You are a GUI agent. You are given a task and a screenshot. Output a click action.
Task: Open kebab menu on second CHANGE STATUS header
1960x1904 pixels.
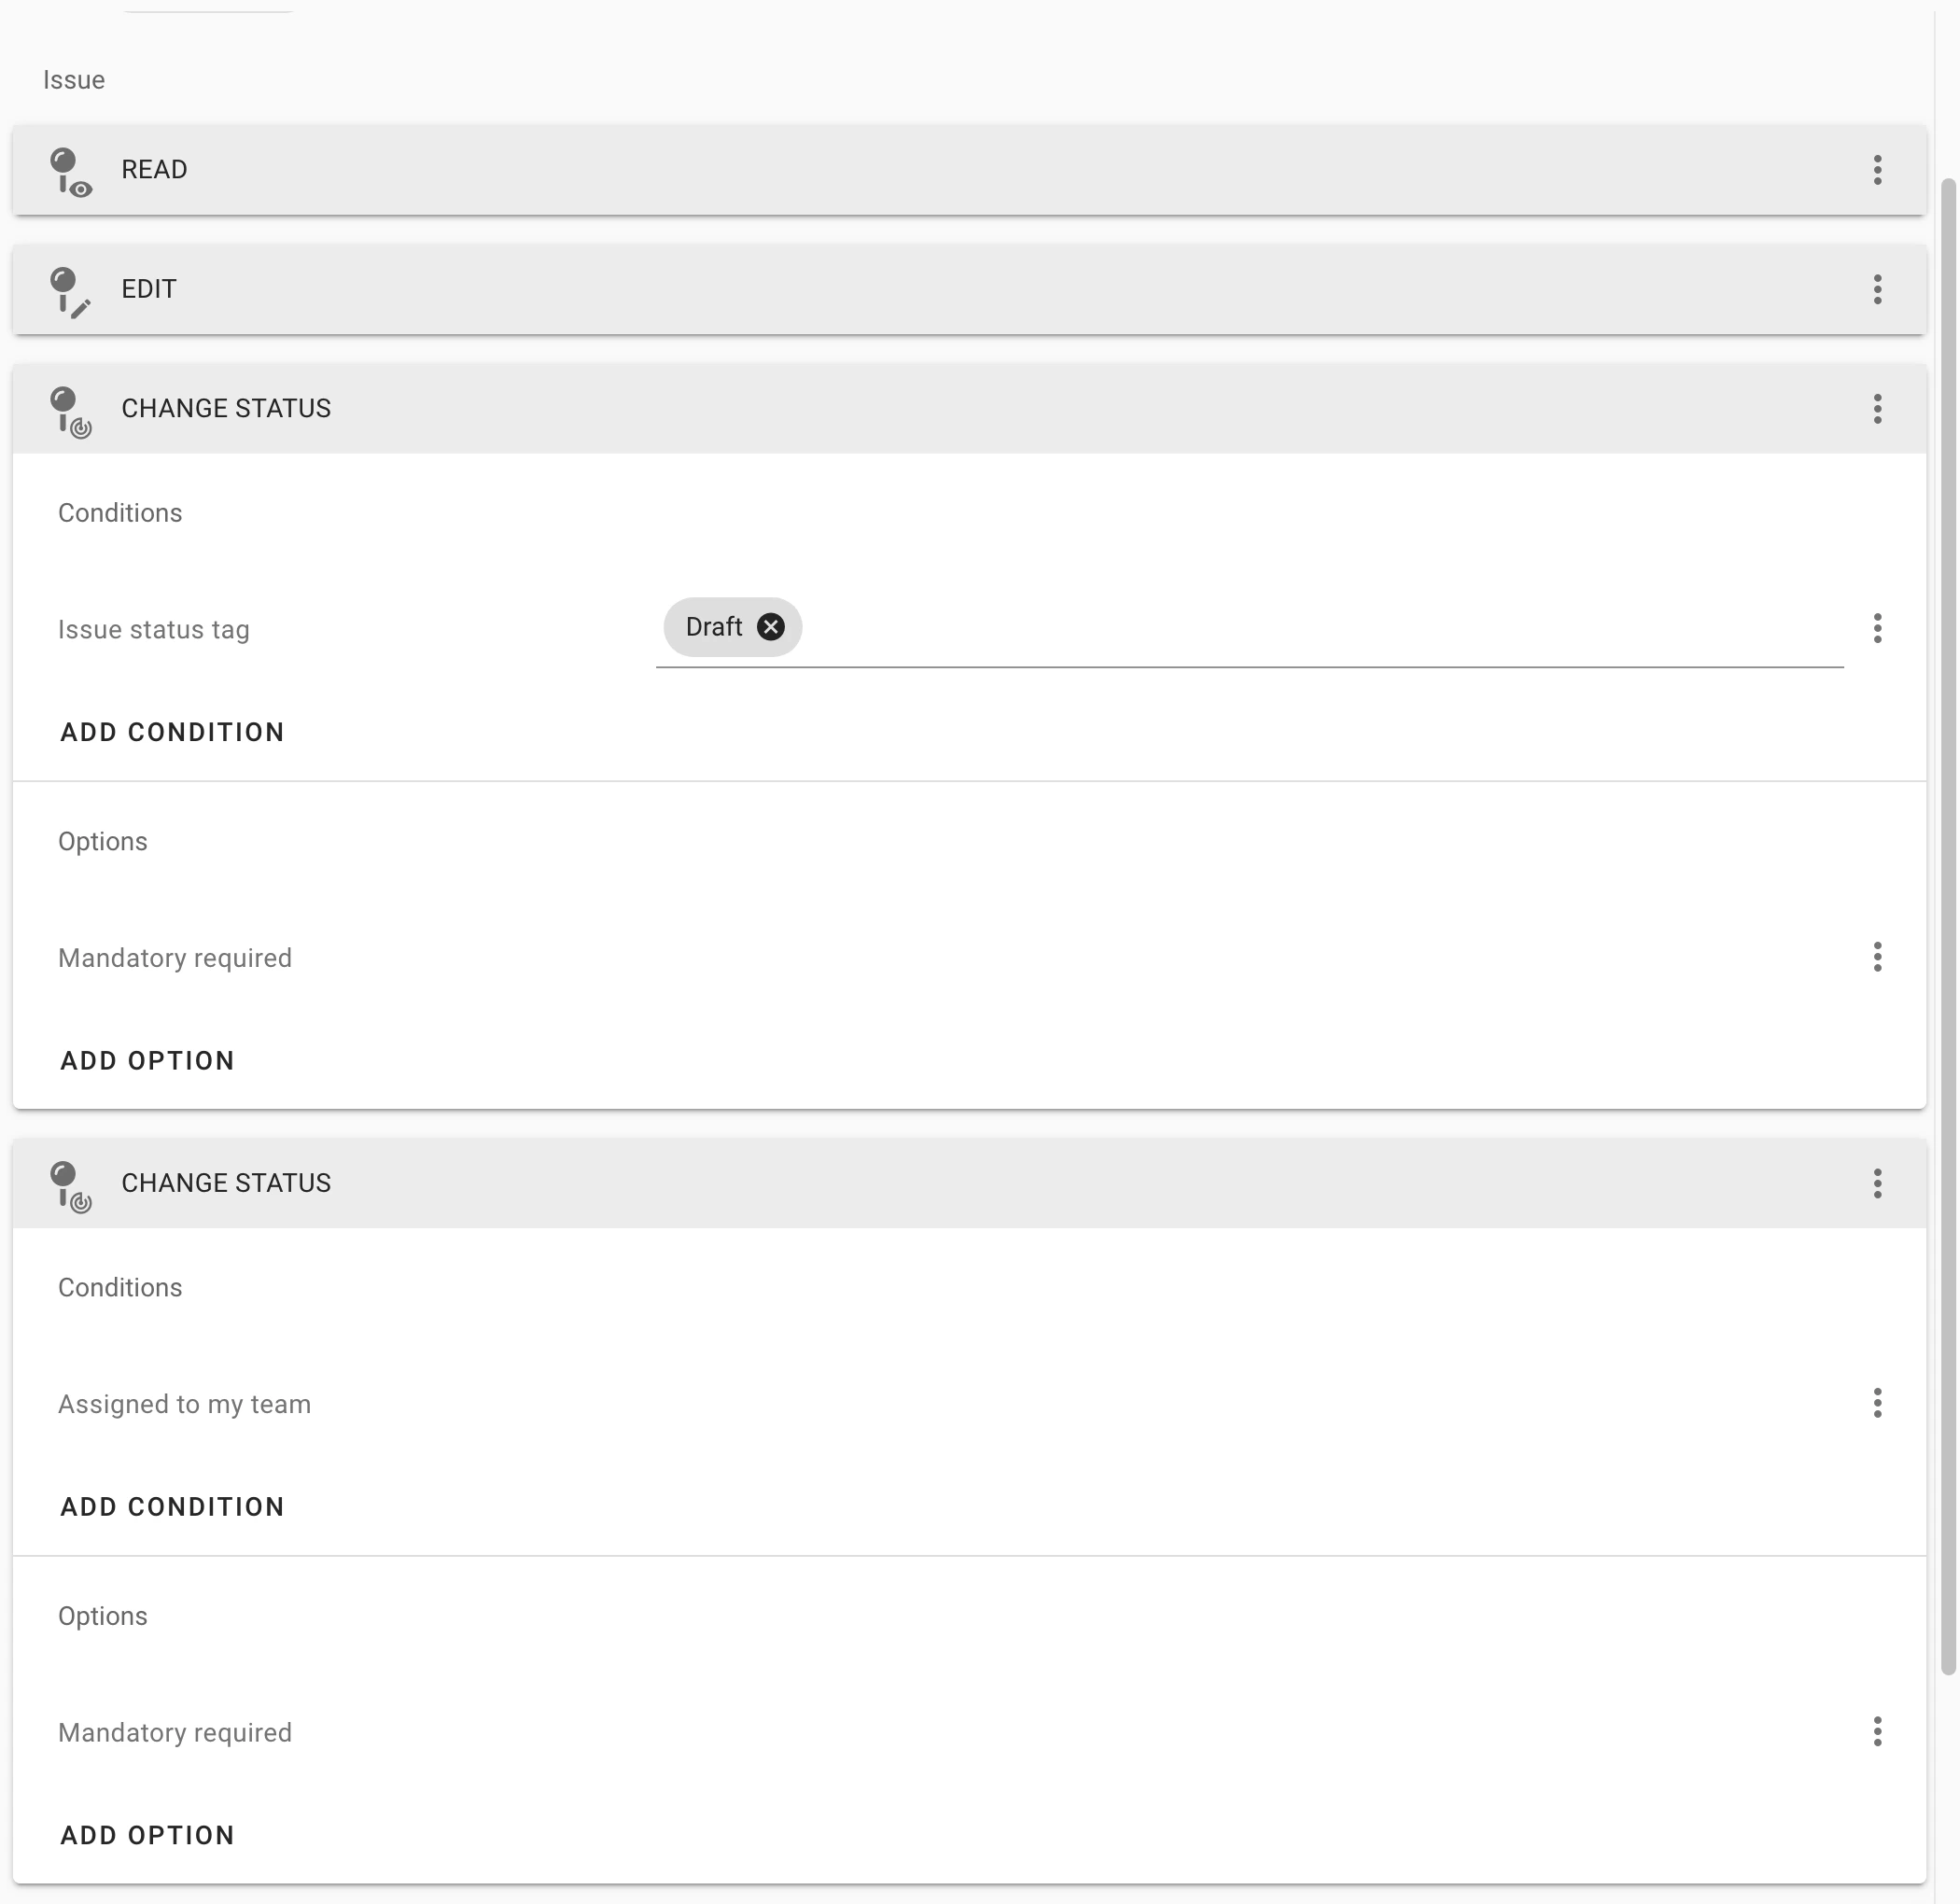pos(1877,1184)
